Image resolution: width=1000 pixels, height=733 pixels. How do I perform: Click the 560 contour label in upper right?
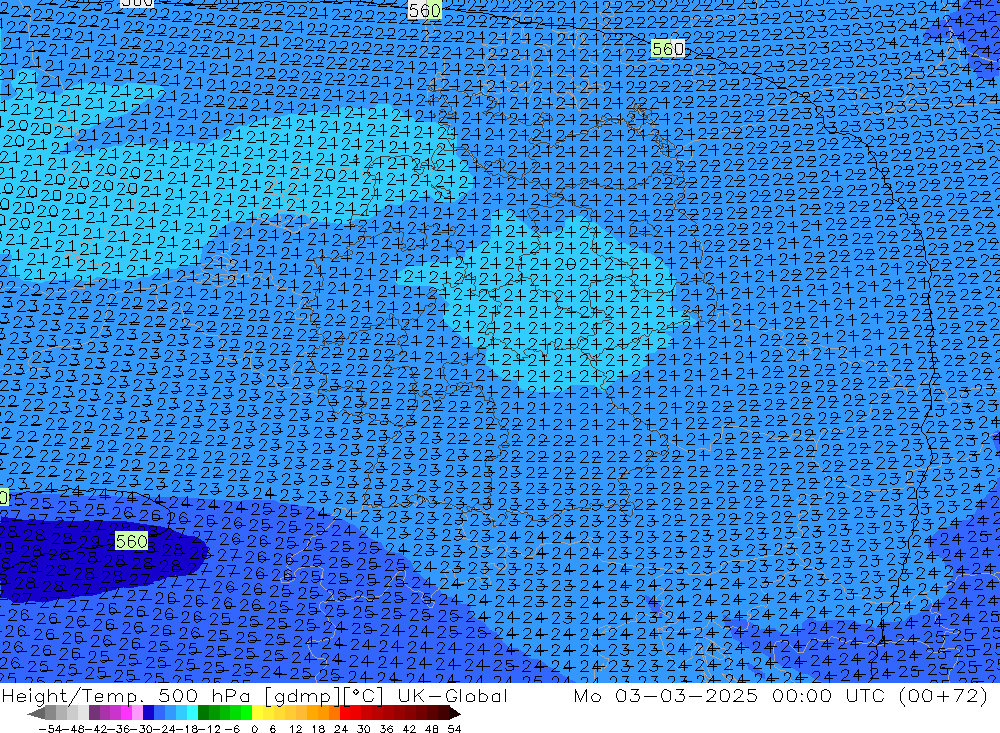(x=668, y=48)
